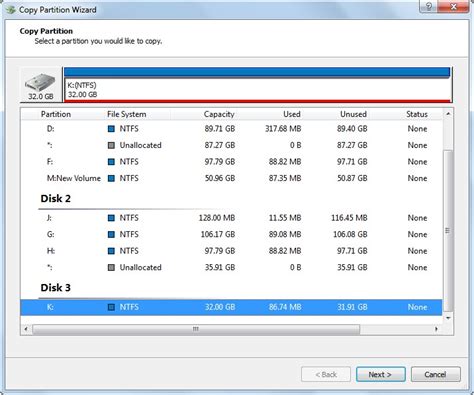Sort by the Partition column header

[56, 114]
